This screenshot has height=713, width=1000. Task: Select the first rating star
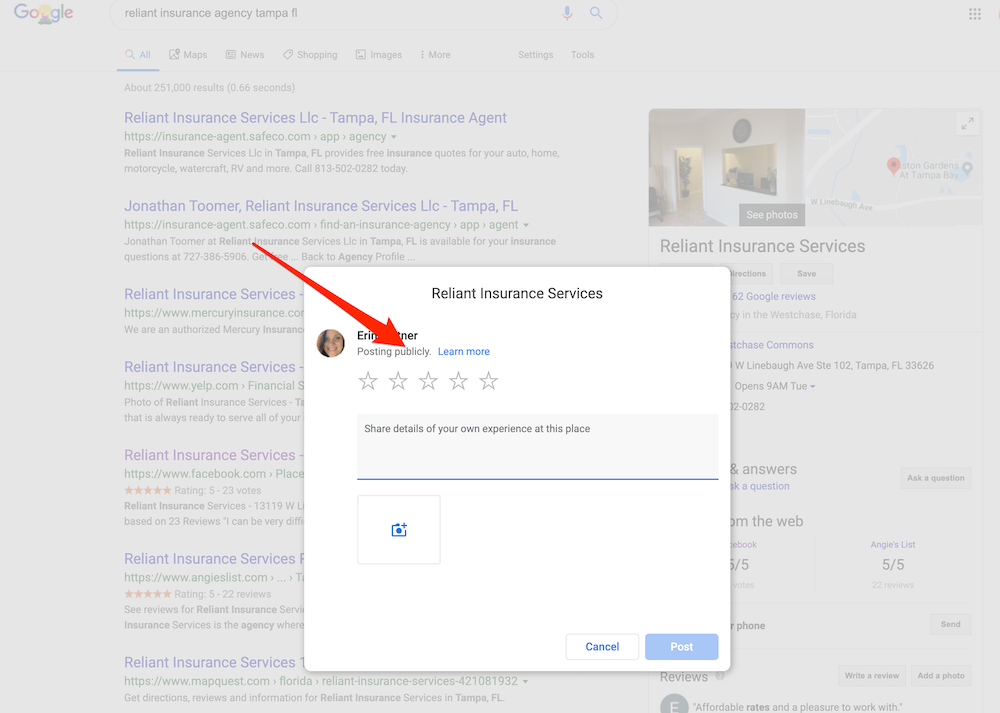[368, 381]
